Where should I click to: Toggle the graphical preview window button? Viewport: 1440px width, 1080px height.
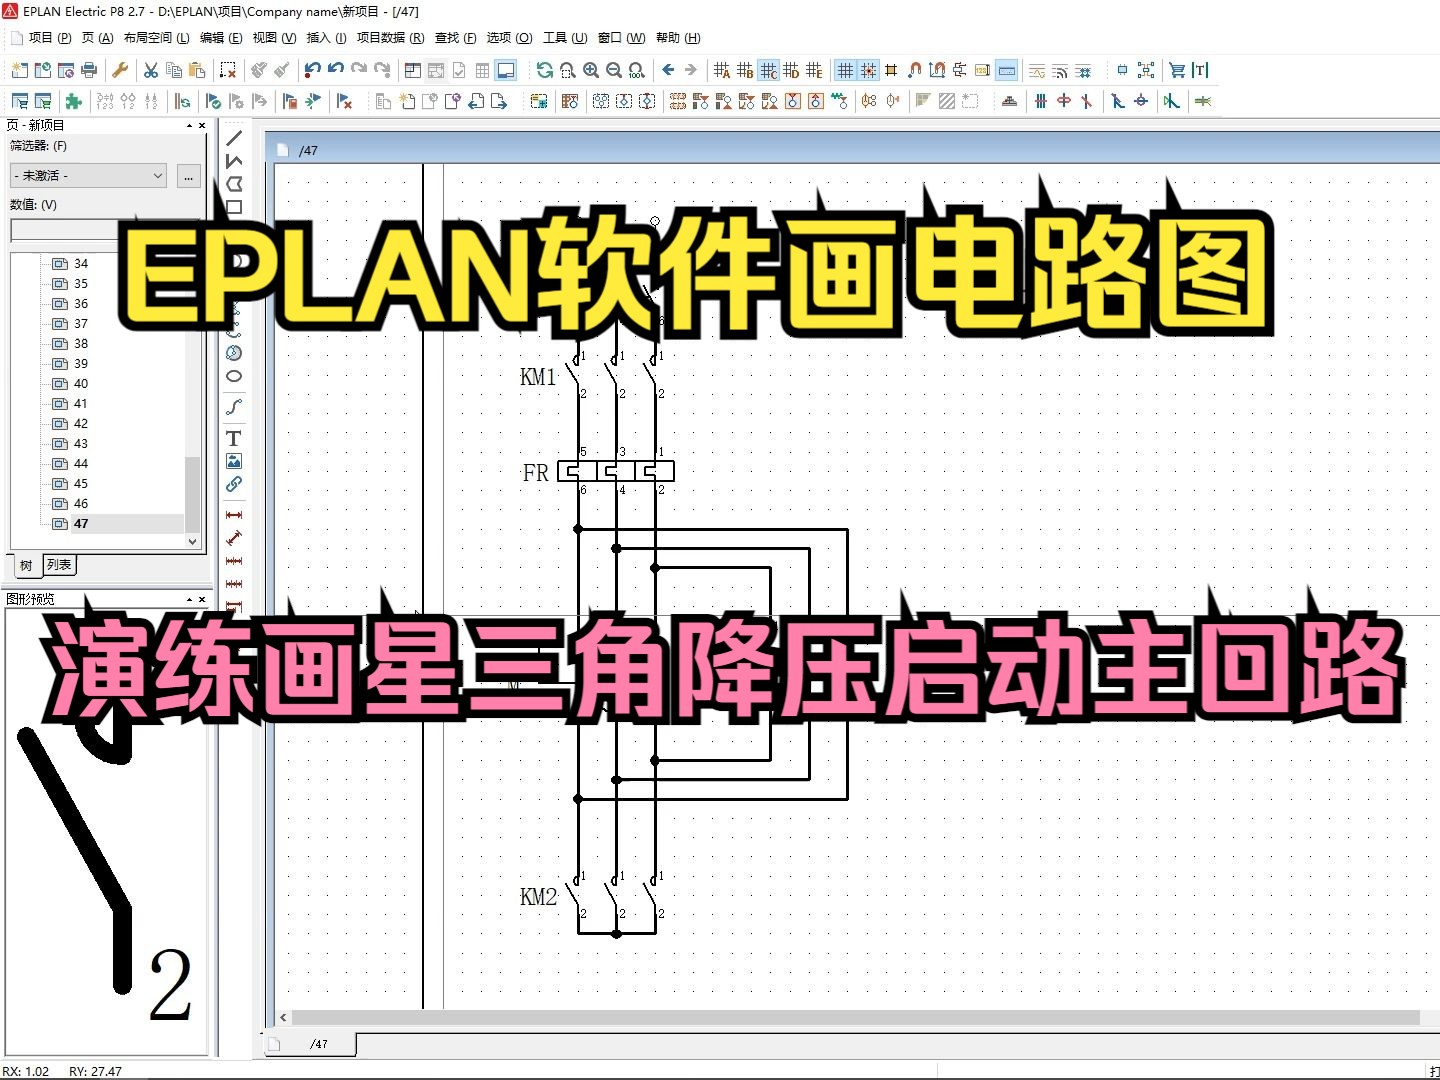[506, 70]
